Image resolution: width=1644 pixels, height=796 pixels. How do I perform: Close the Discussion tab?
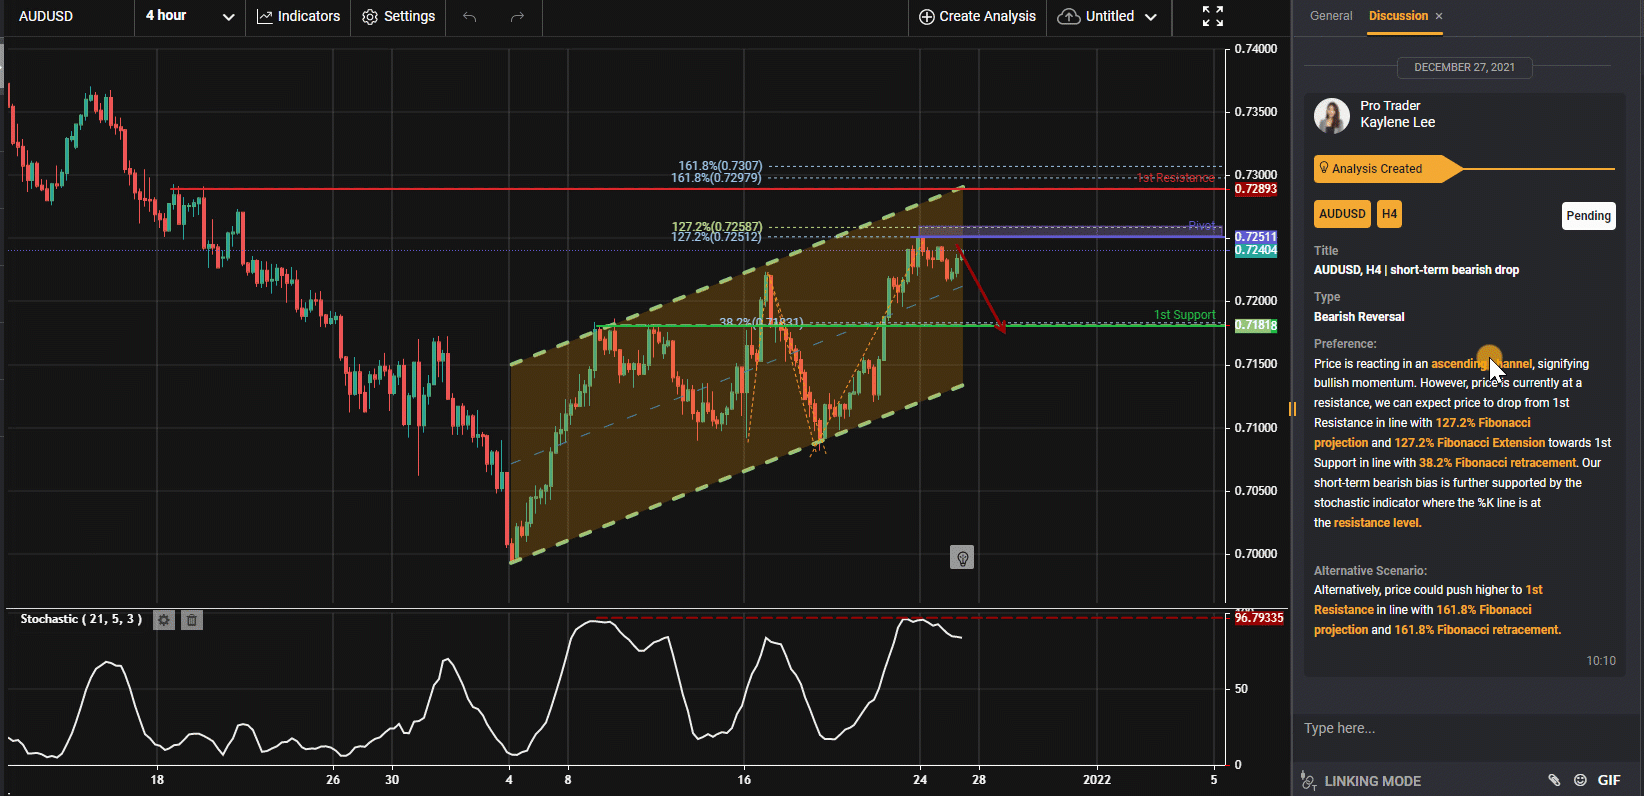[x=1439, y=16]
